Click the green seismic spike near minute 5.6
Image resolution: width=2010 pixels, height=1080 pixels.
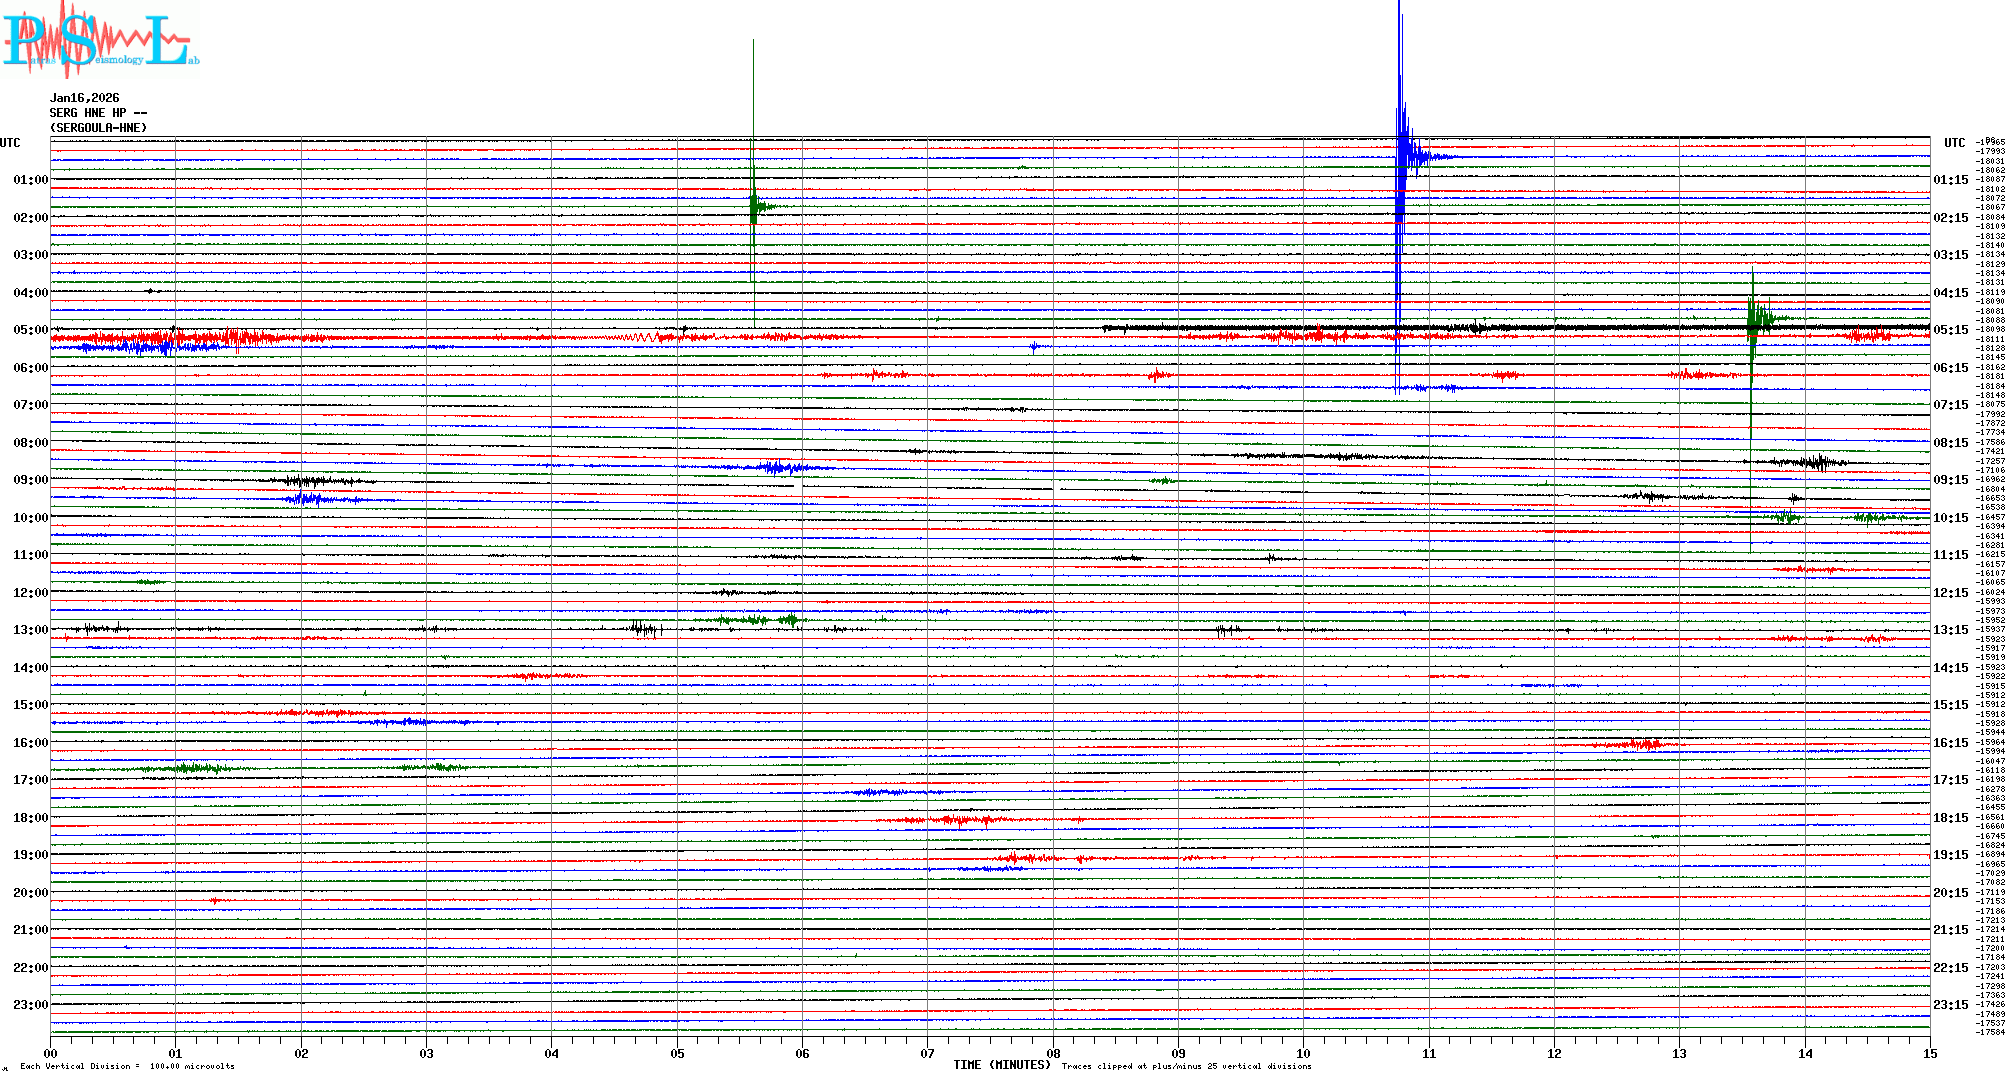(x=755, y=207)
